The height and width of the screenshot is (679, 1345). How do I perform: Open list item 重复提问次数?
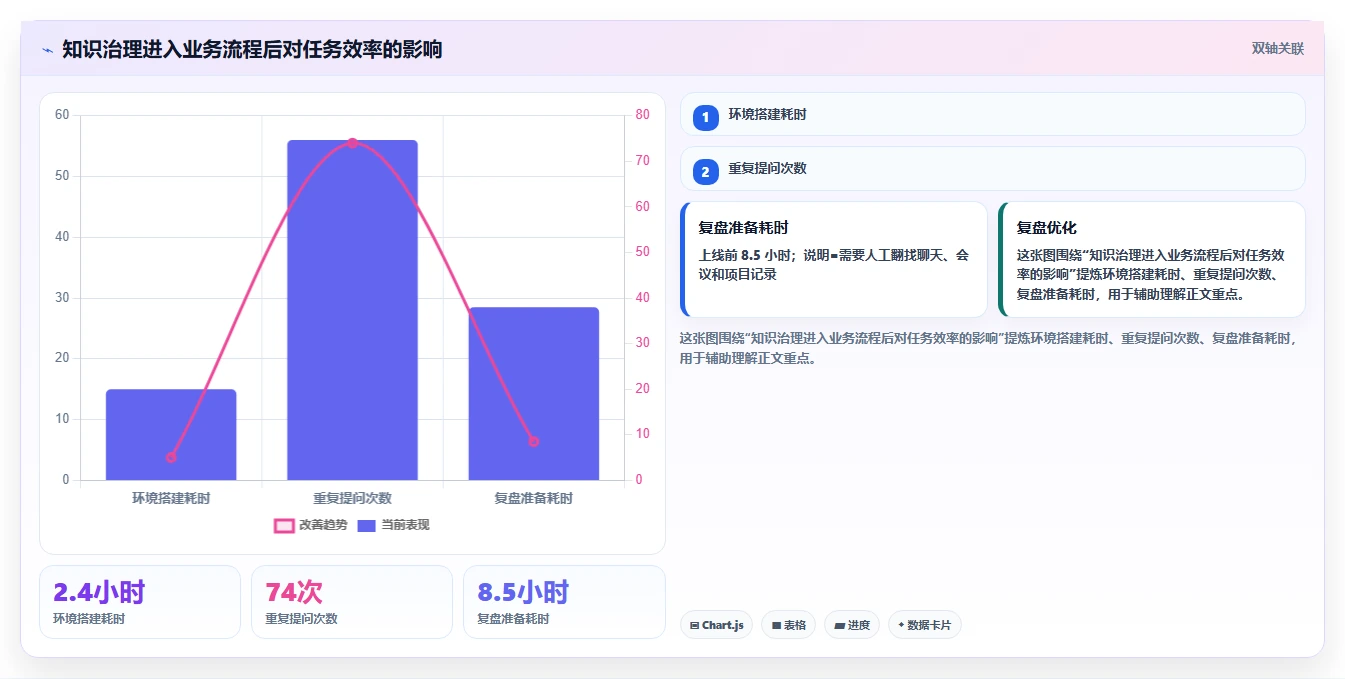click(992, 169)
